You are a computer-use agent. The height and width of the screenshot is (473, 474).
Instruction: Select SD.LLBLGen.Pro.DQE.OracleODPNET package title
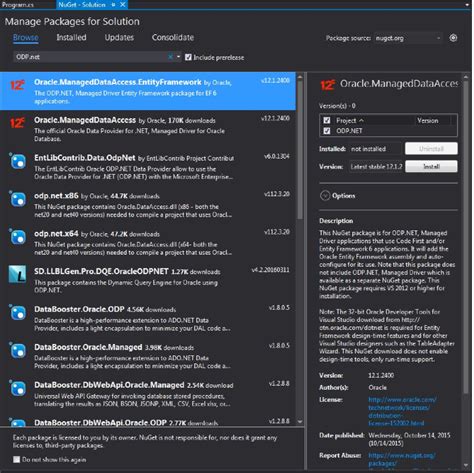click(x=101, y=271)
